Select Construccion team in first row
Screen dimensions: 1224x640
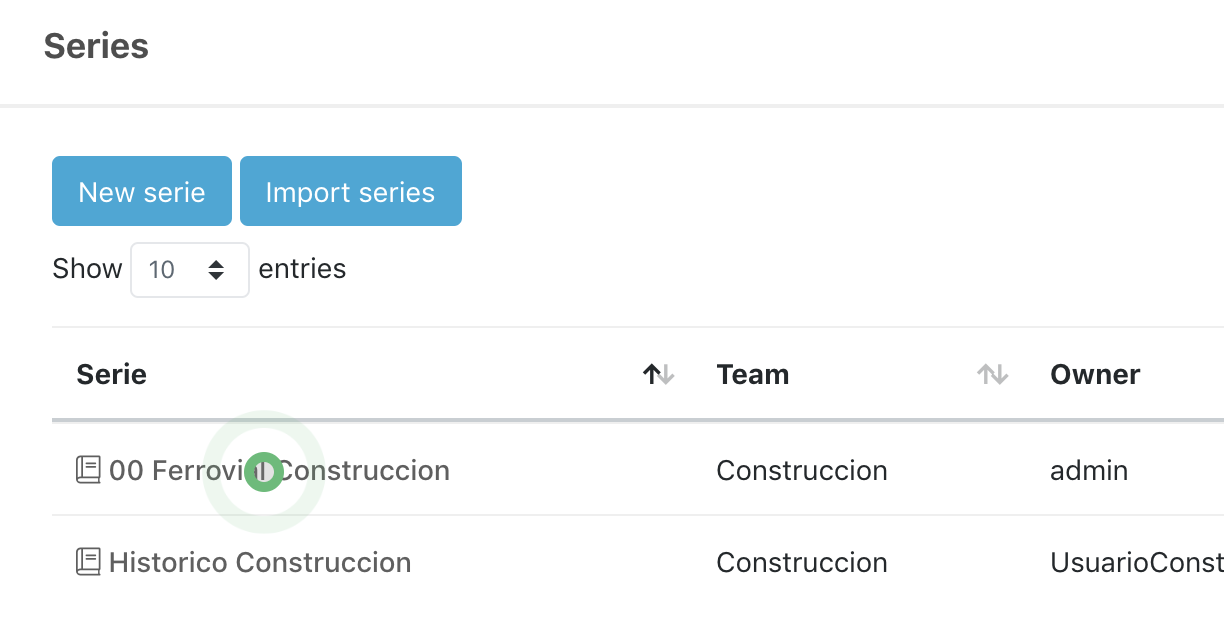click(802, 470)
